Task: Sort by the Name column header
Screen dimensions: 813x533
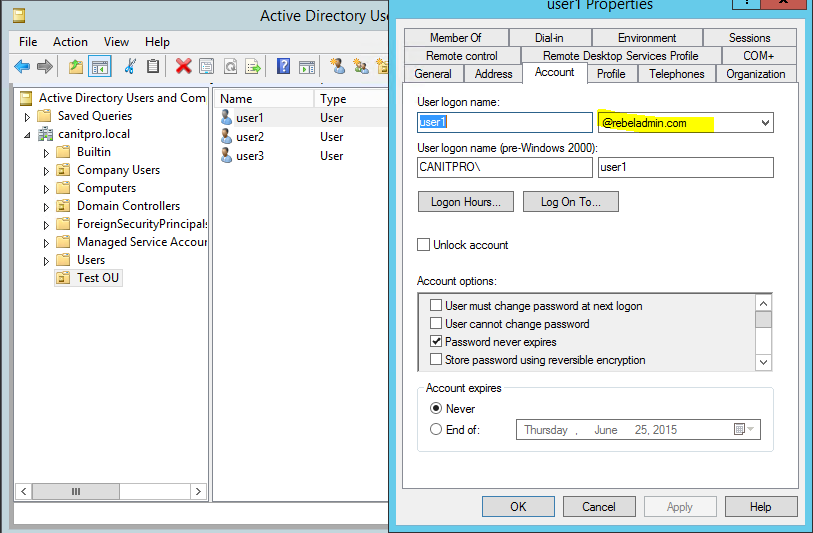Action: pos(264,99)
